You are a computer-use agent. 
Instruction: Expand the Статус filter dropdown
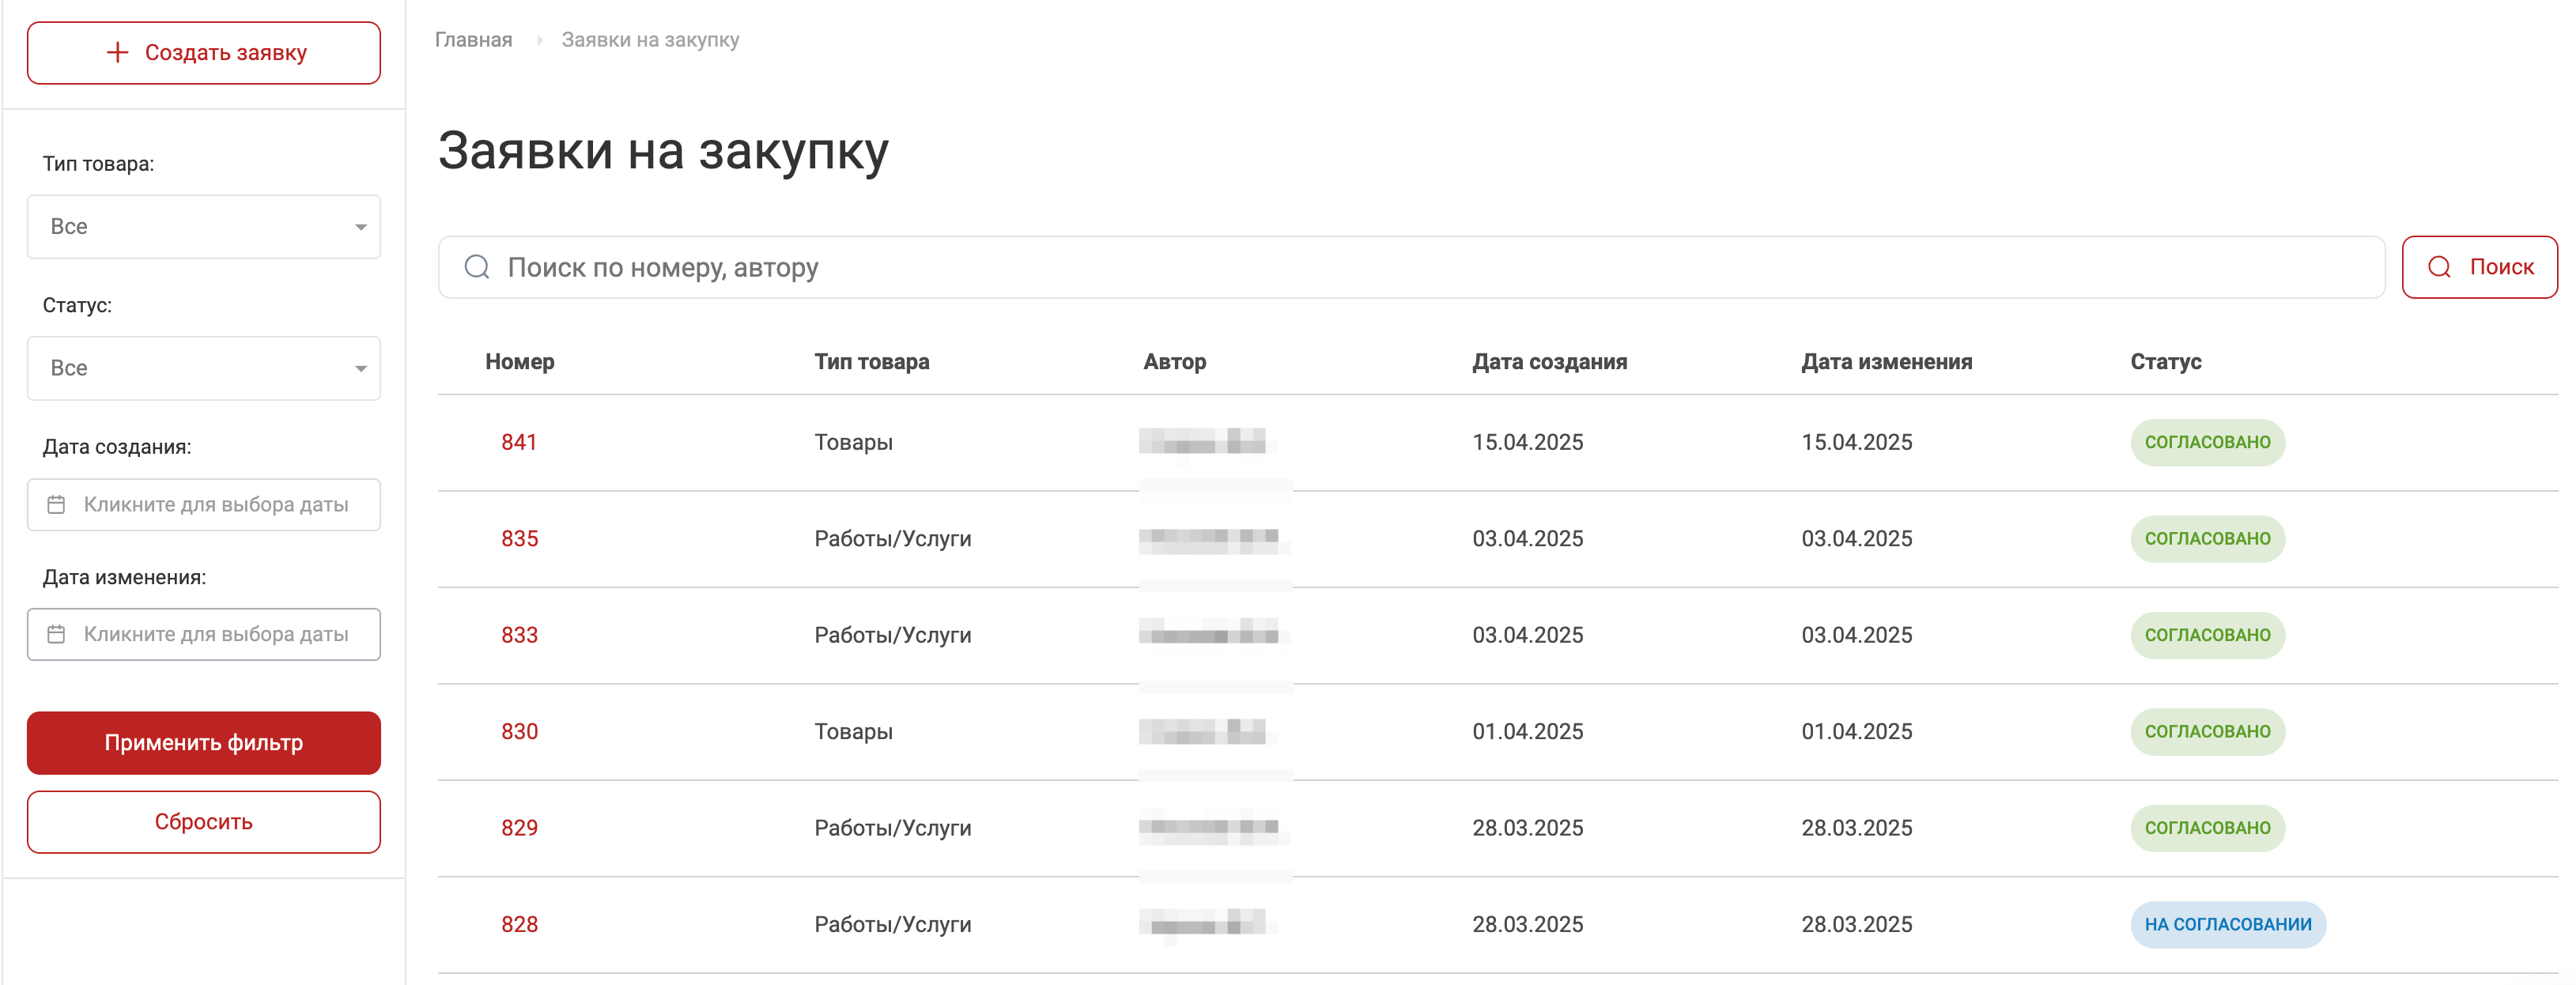(204, 368)
